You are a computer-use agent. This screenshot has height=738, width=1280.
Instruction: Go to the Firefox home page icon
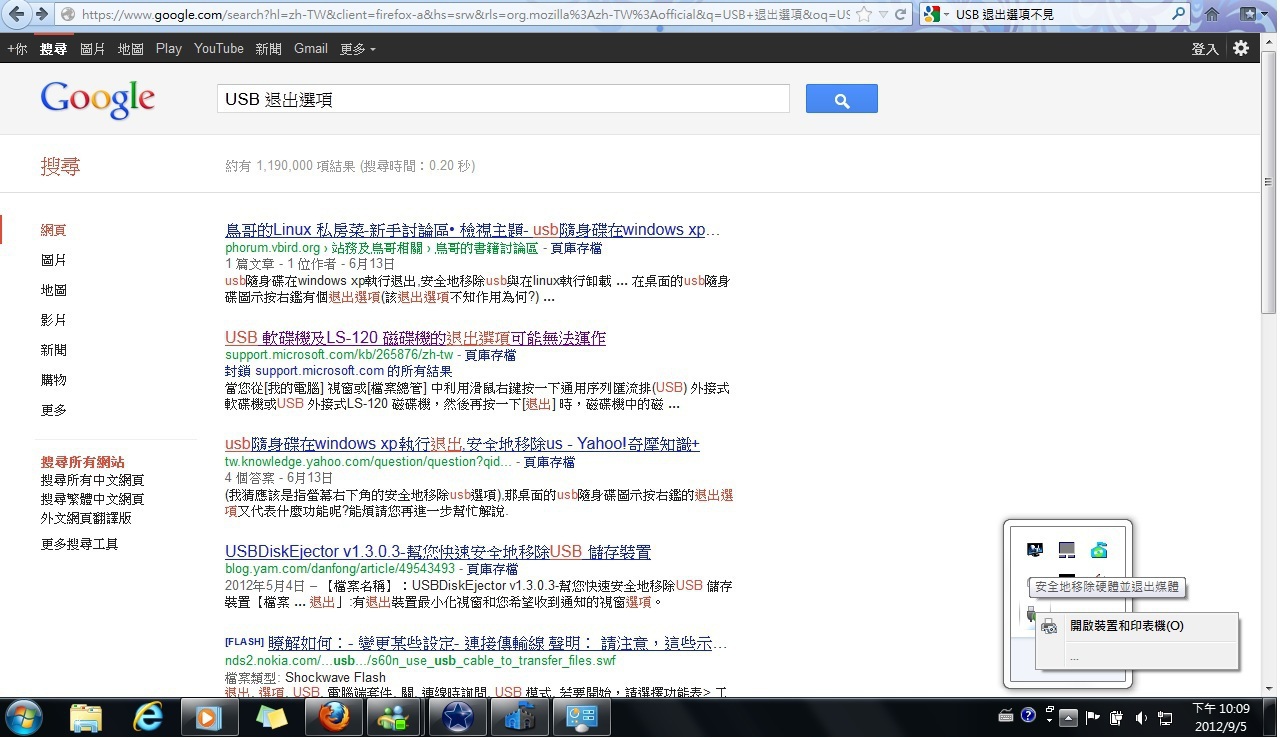click(x=1211, y=15)
